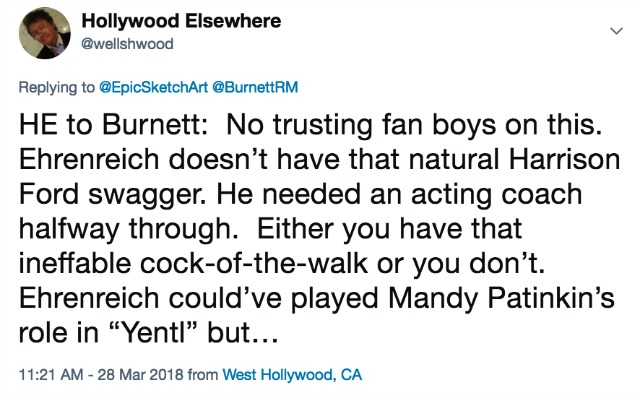Viewport: 640px width, 393px height.
Task: Click the 11:21 AM timestamp
Action: [x=51, y=375]
